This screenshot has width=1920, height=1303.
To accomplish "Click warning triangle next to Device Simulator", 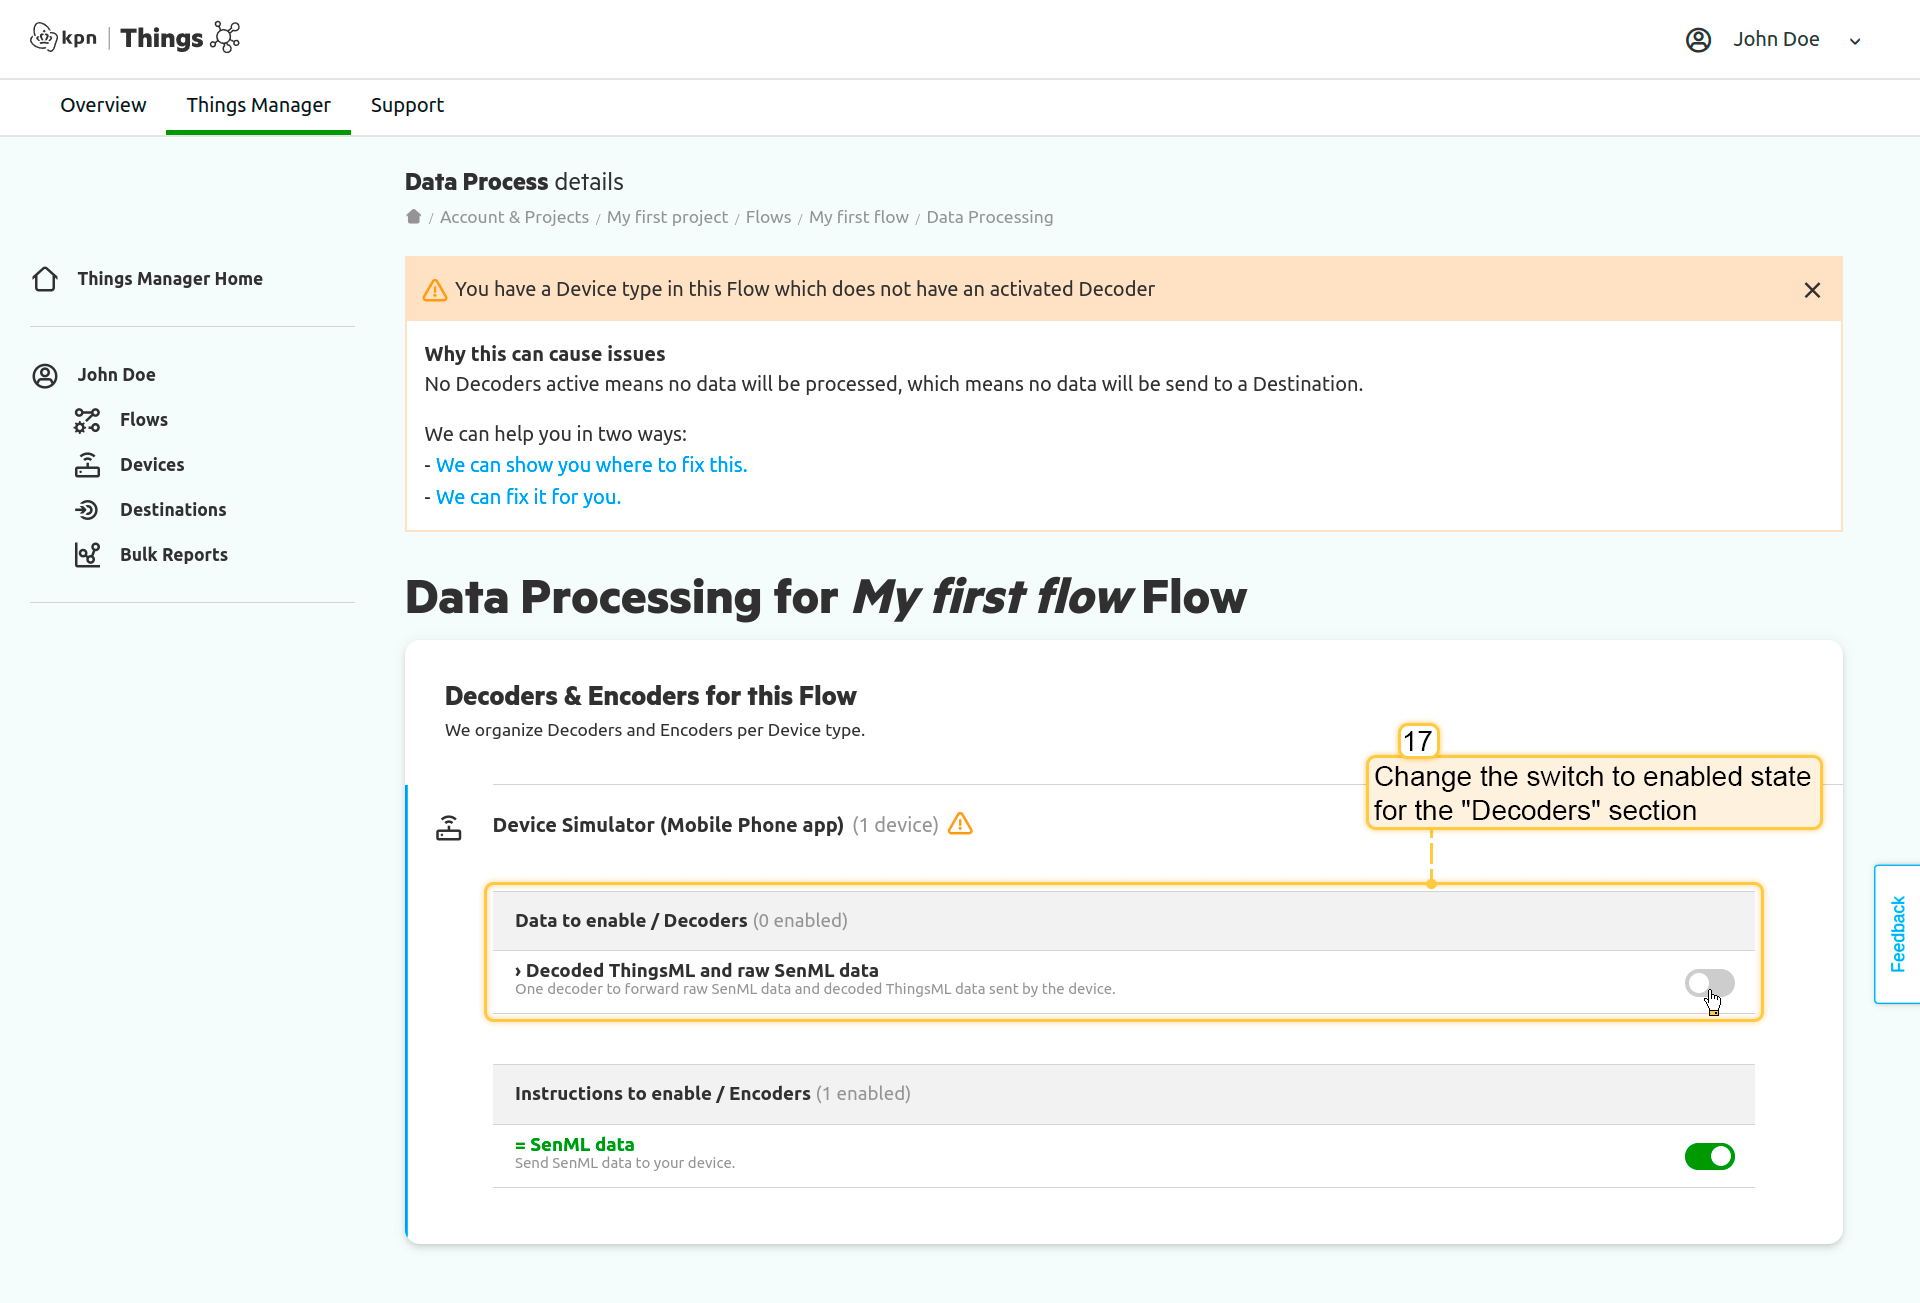I will 960,824.
